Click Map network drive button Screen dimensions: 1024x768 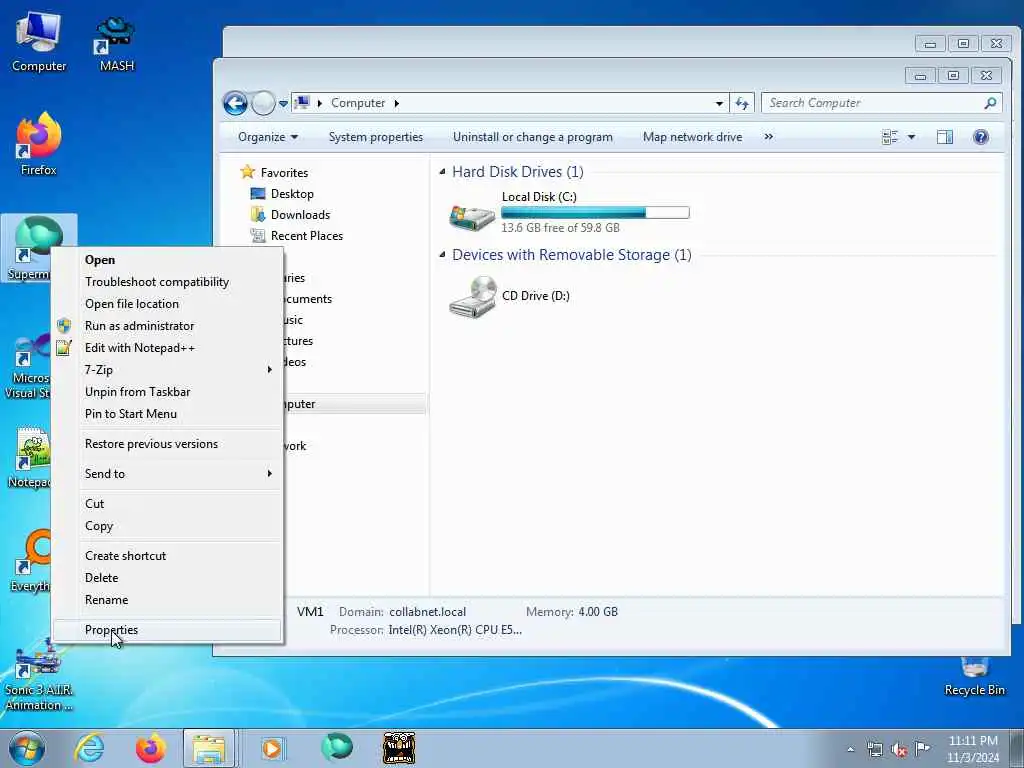pyautogui.click(x=692, y=137)
